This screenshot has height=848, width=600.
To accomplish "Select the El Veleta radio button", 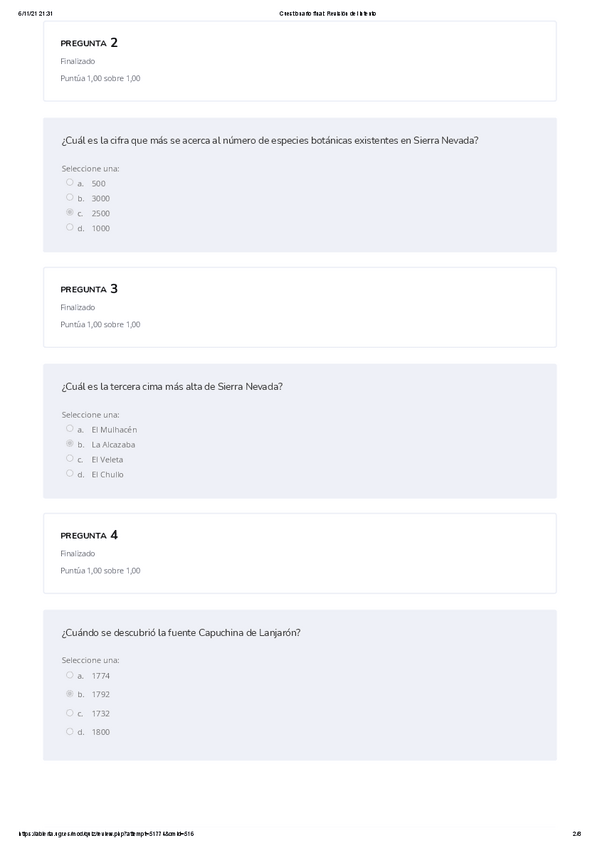I will tap(70, 459).
